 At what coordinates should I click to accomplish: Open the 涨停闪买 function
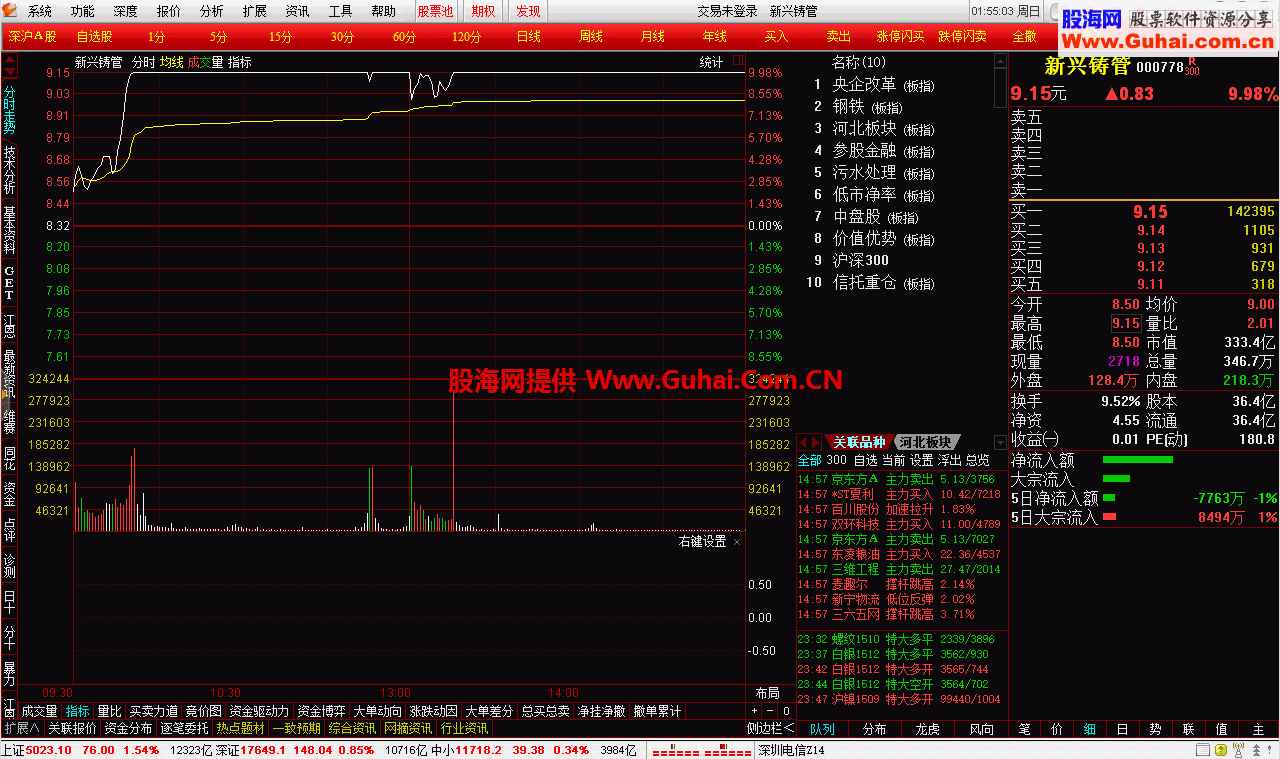pyautogui.click(x=900, y=36)
